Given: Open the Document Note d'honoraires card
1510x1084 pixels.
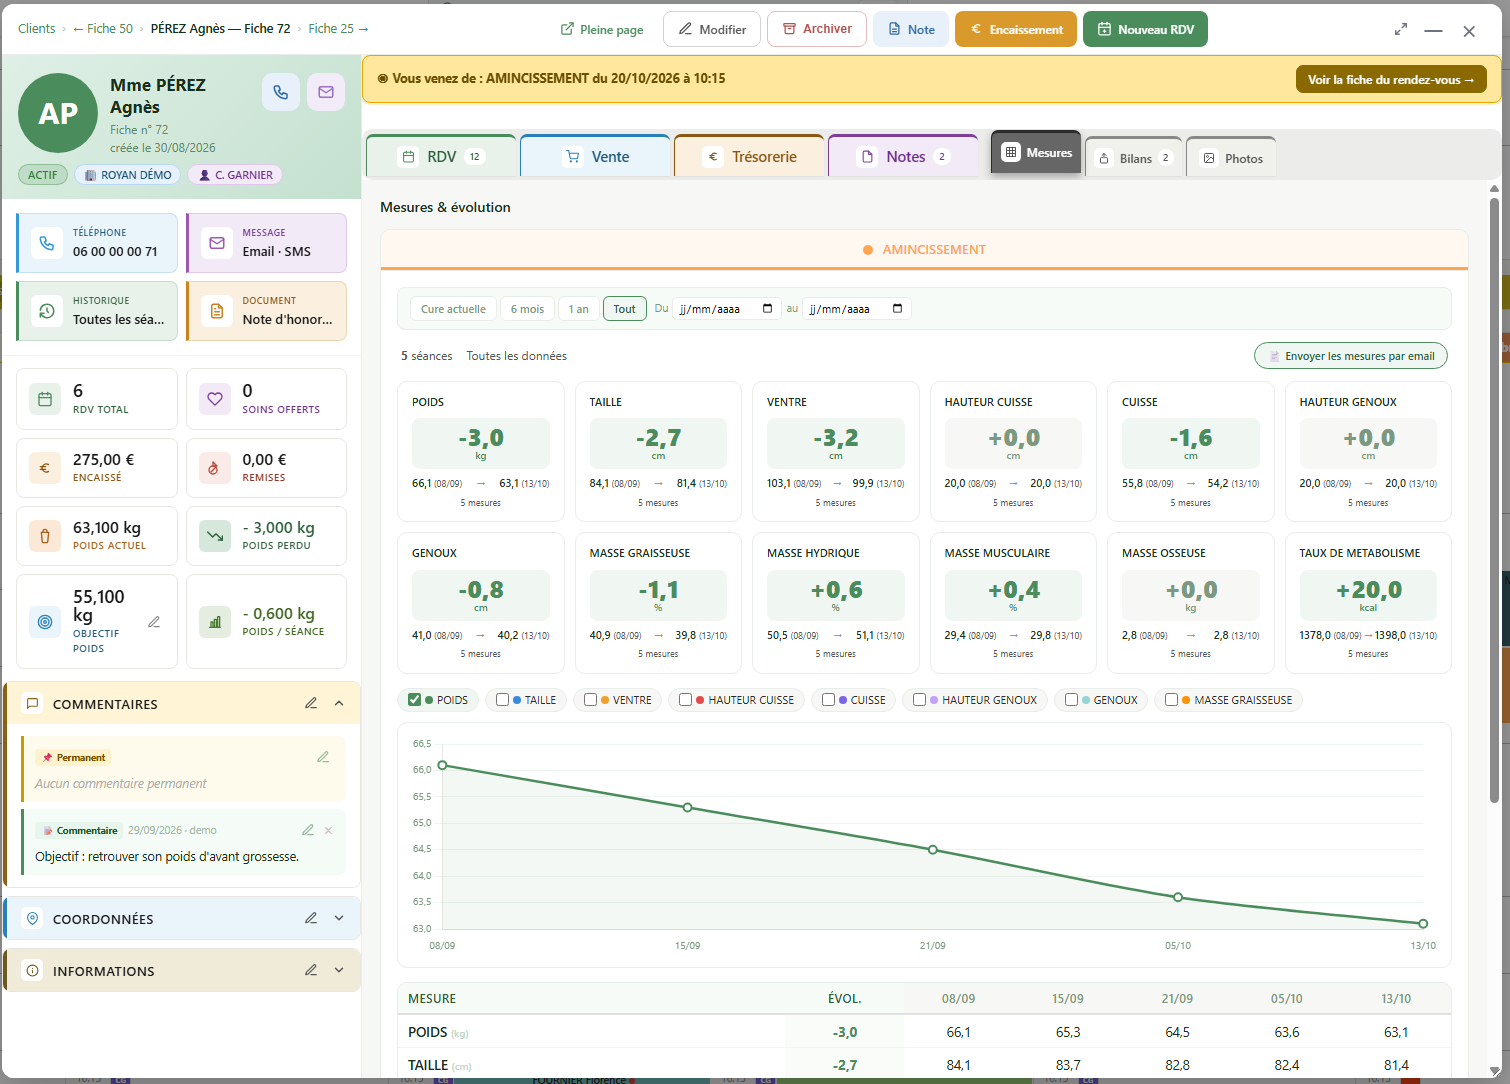Looking at the screenshot, I should pos(267,311).
